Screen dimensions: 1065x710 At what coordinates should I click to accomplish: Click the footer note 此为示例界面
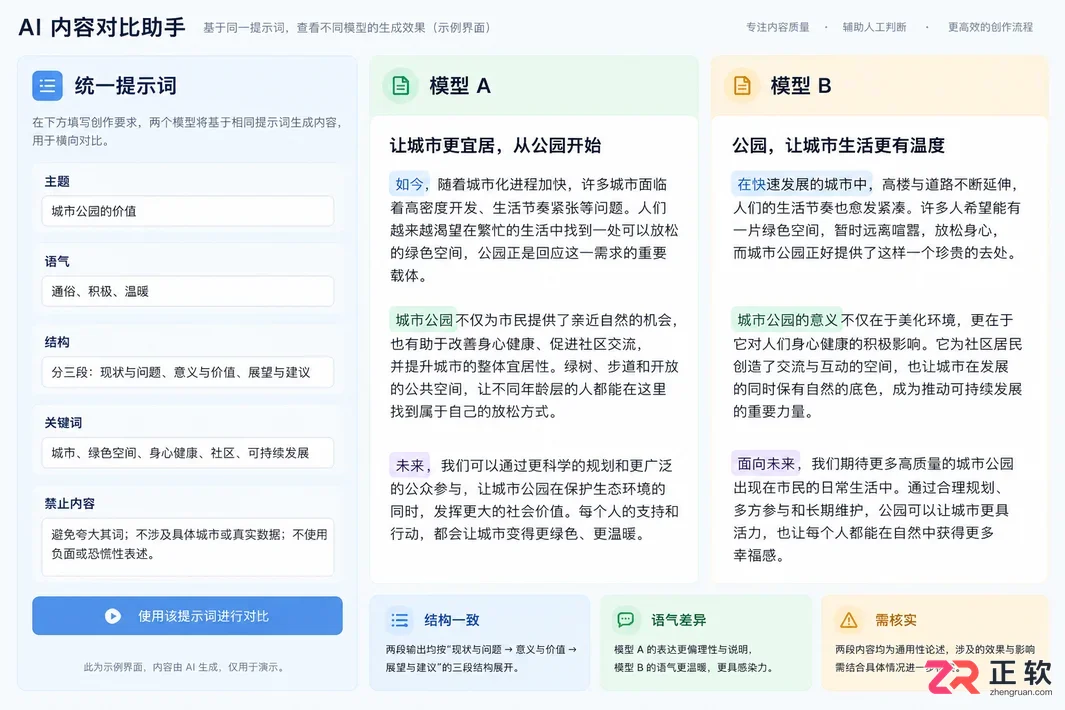pyautogui.click(x=184, y=667)
